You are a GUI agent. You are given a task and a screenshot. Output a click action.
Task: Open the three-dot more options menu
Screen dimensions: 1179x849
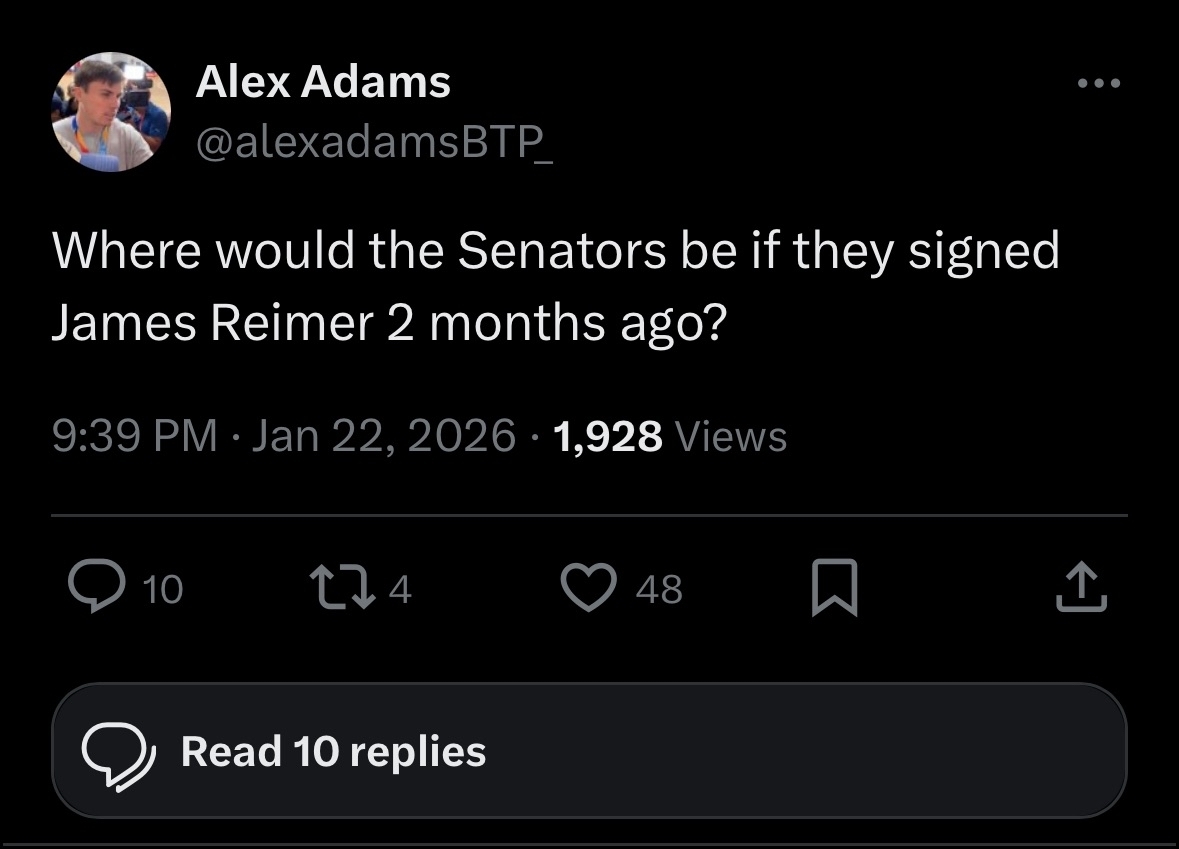(1099, 84)
